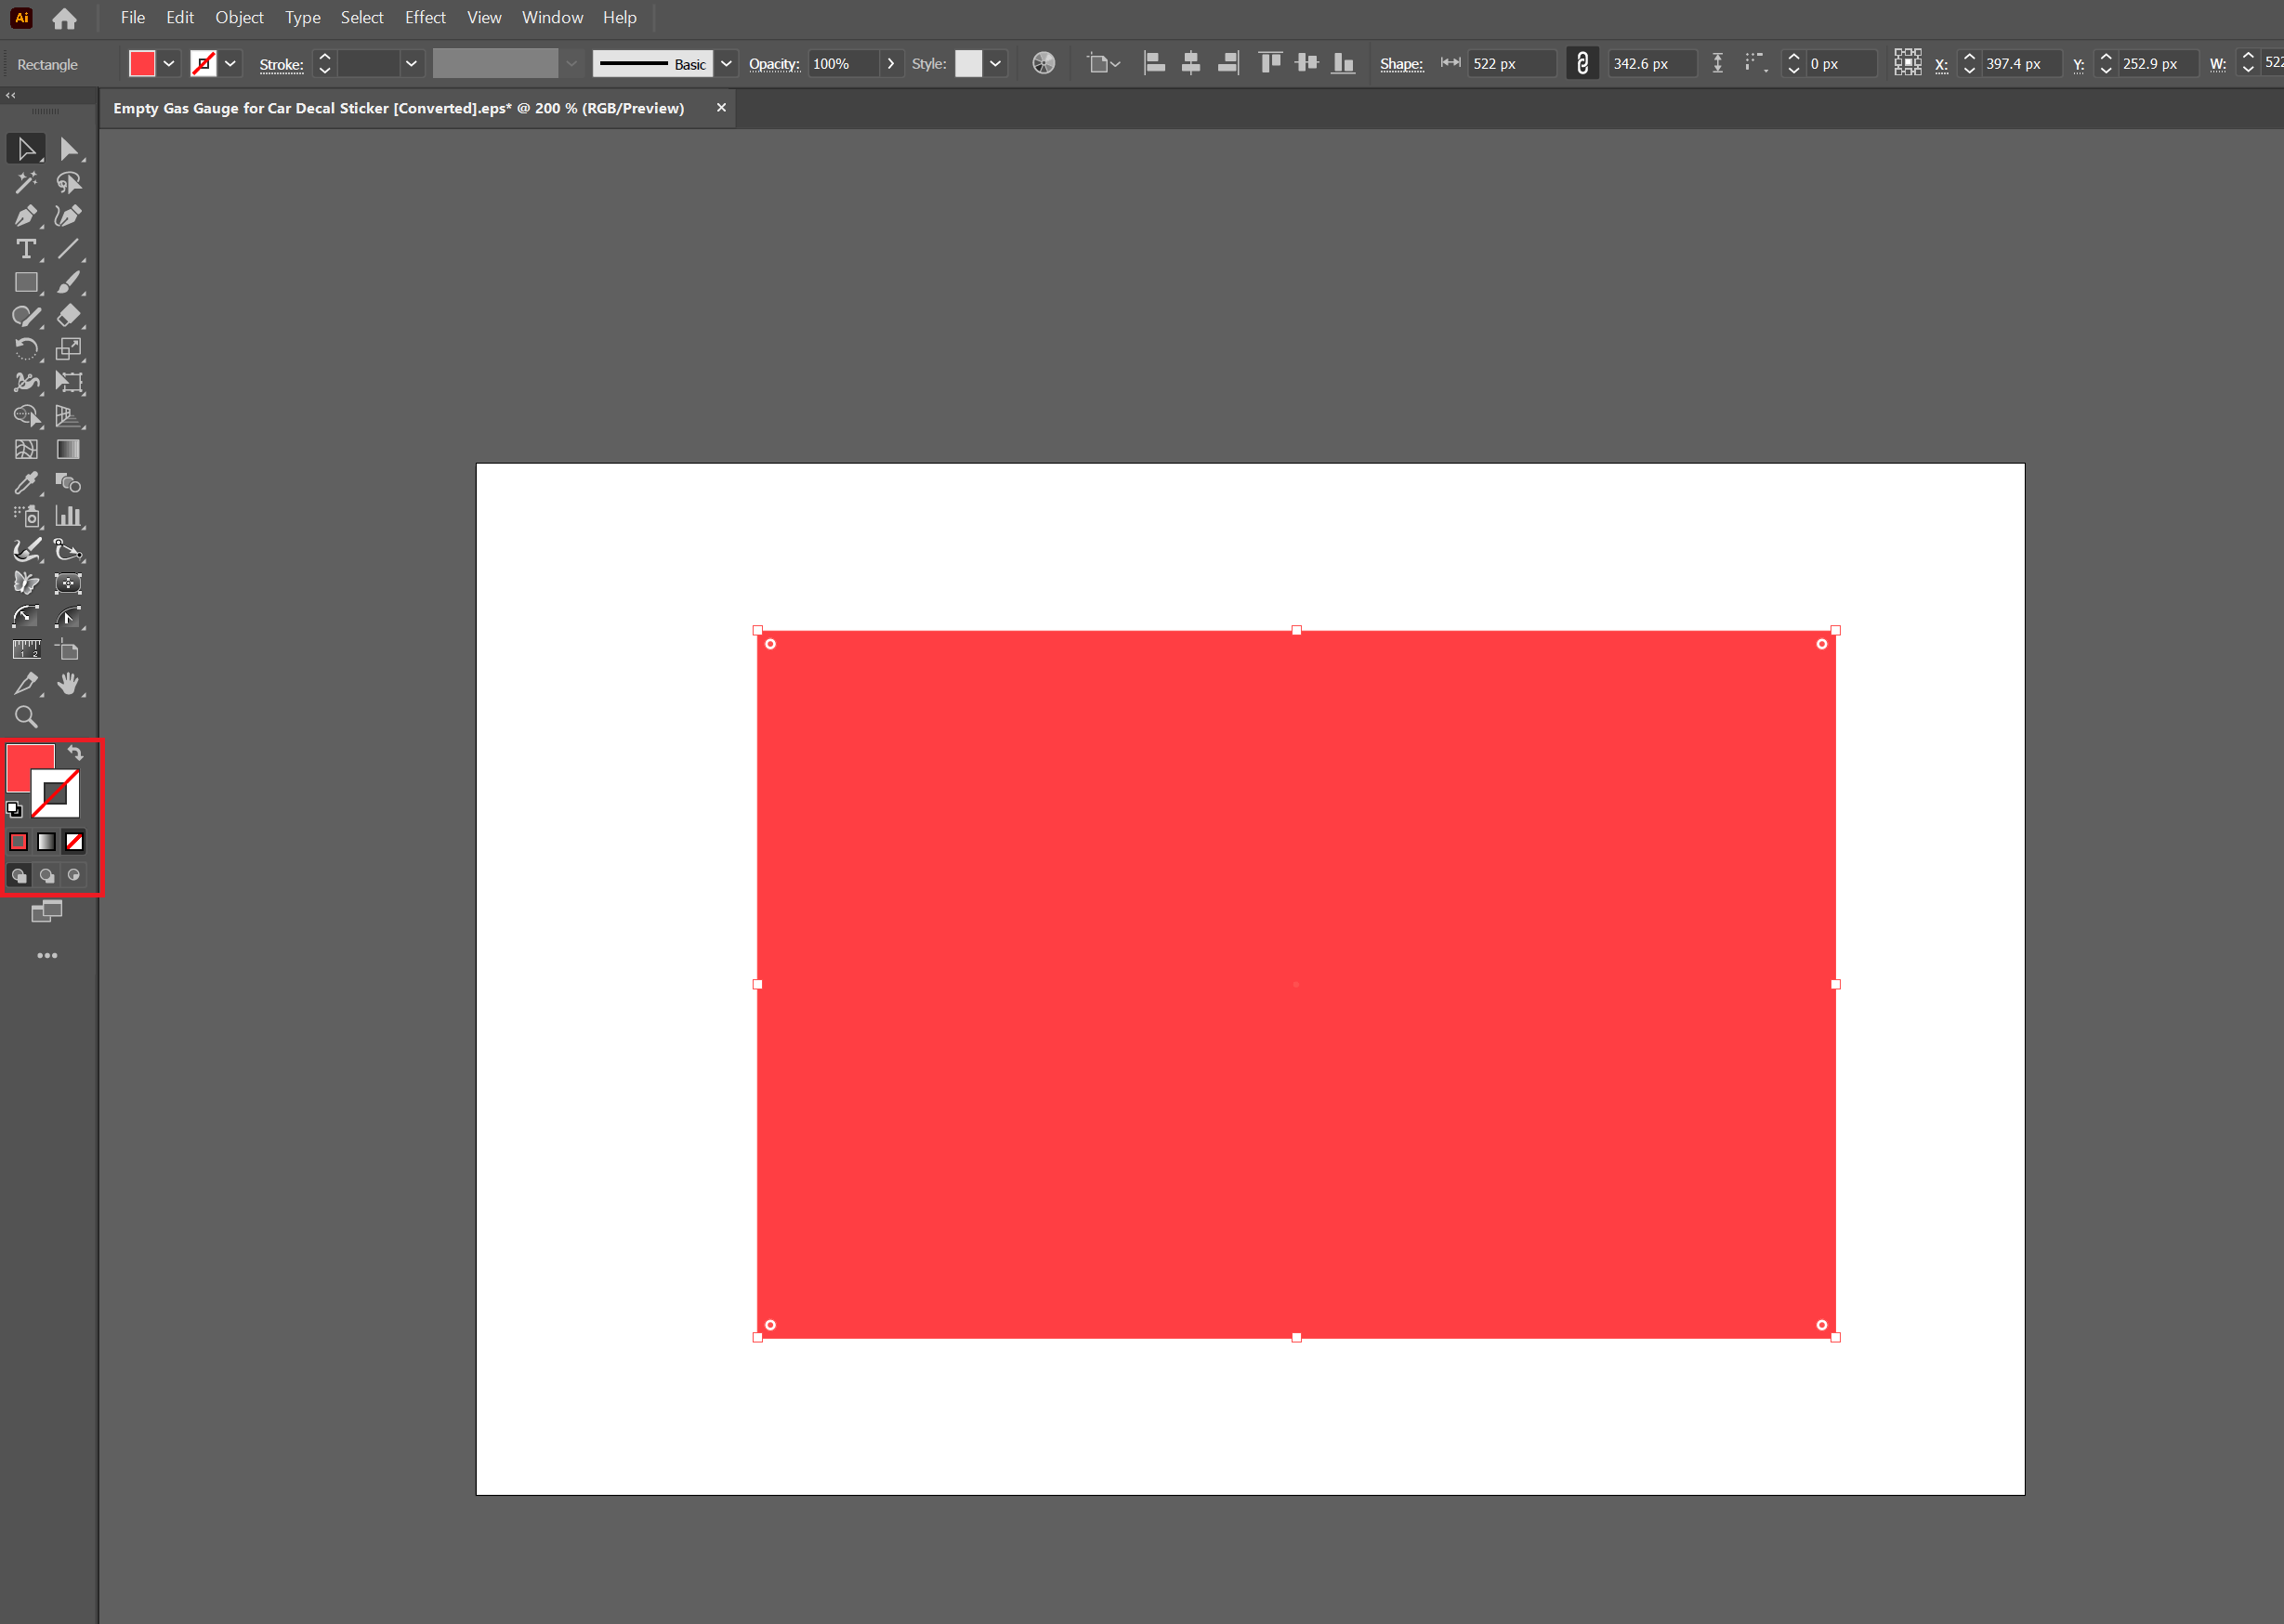Viewport: 2284px width, 1624px height.
Task: Open the Object menu
Action: (x=239, y=17)
